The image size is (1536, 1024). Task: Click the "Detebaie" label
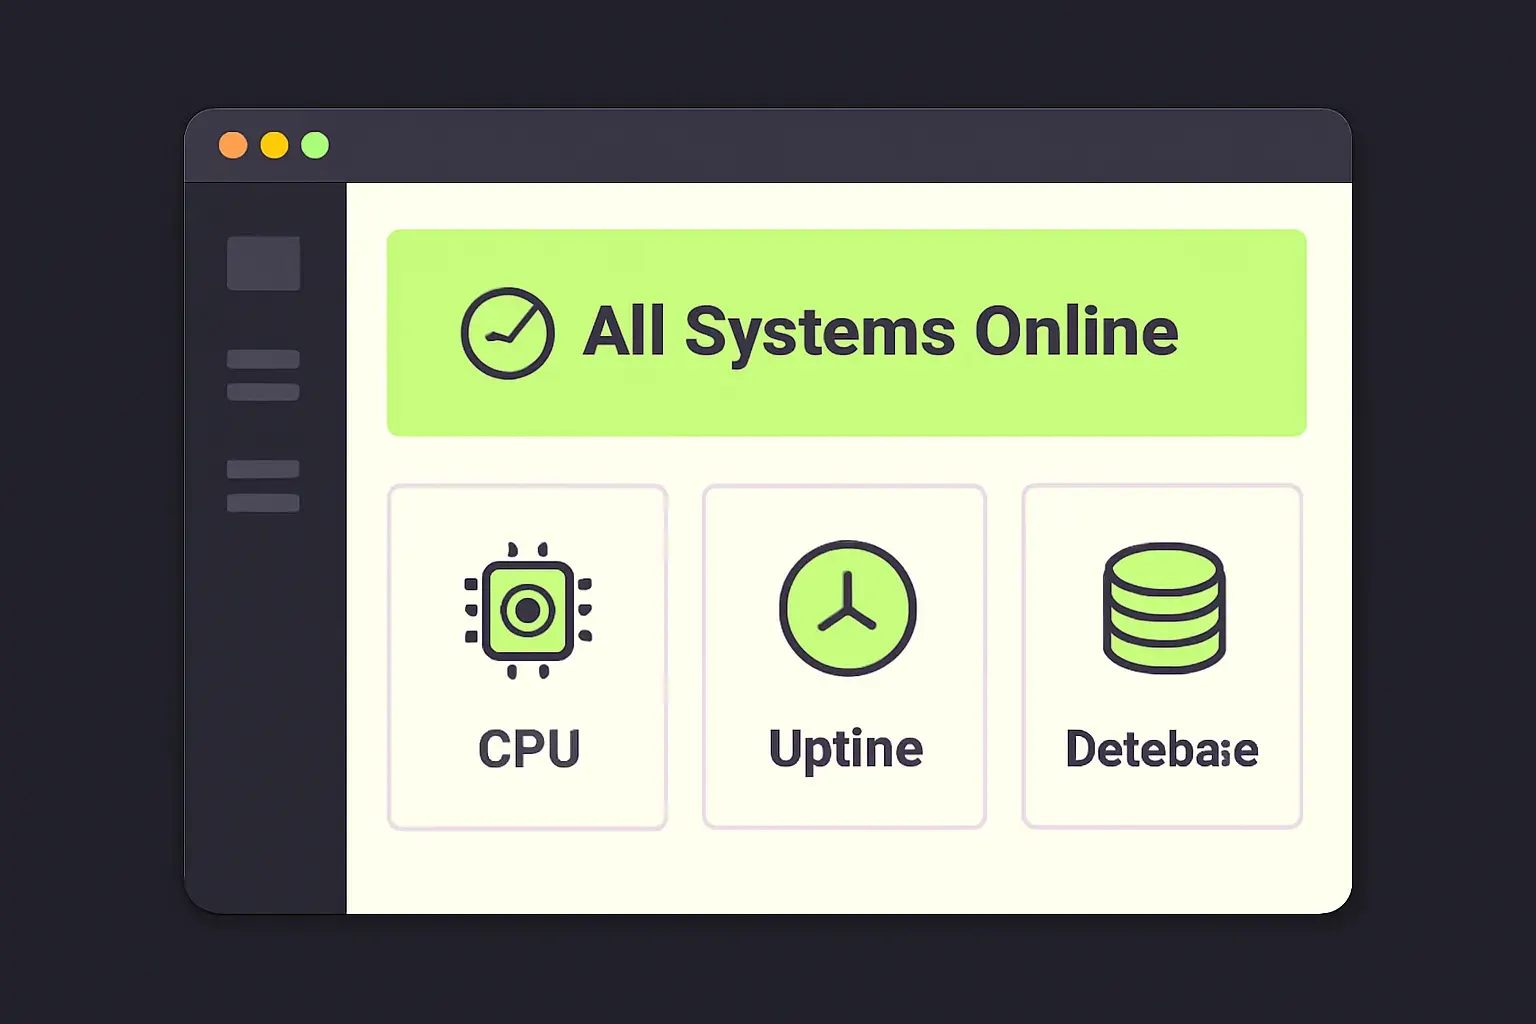pyautogui.click(x=1162, y=749)
